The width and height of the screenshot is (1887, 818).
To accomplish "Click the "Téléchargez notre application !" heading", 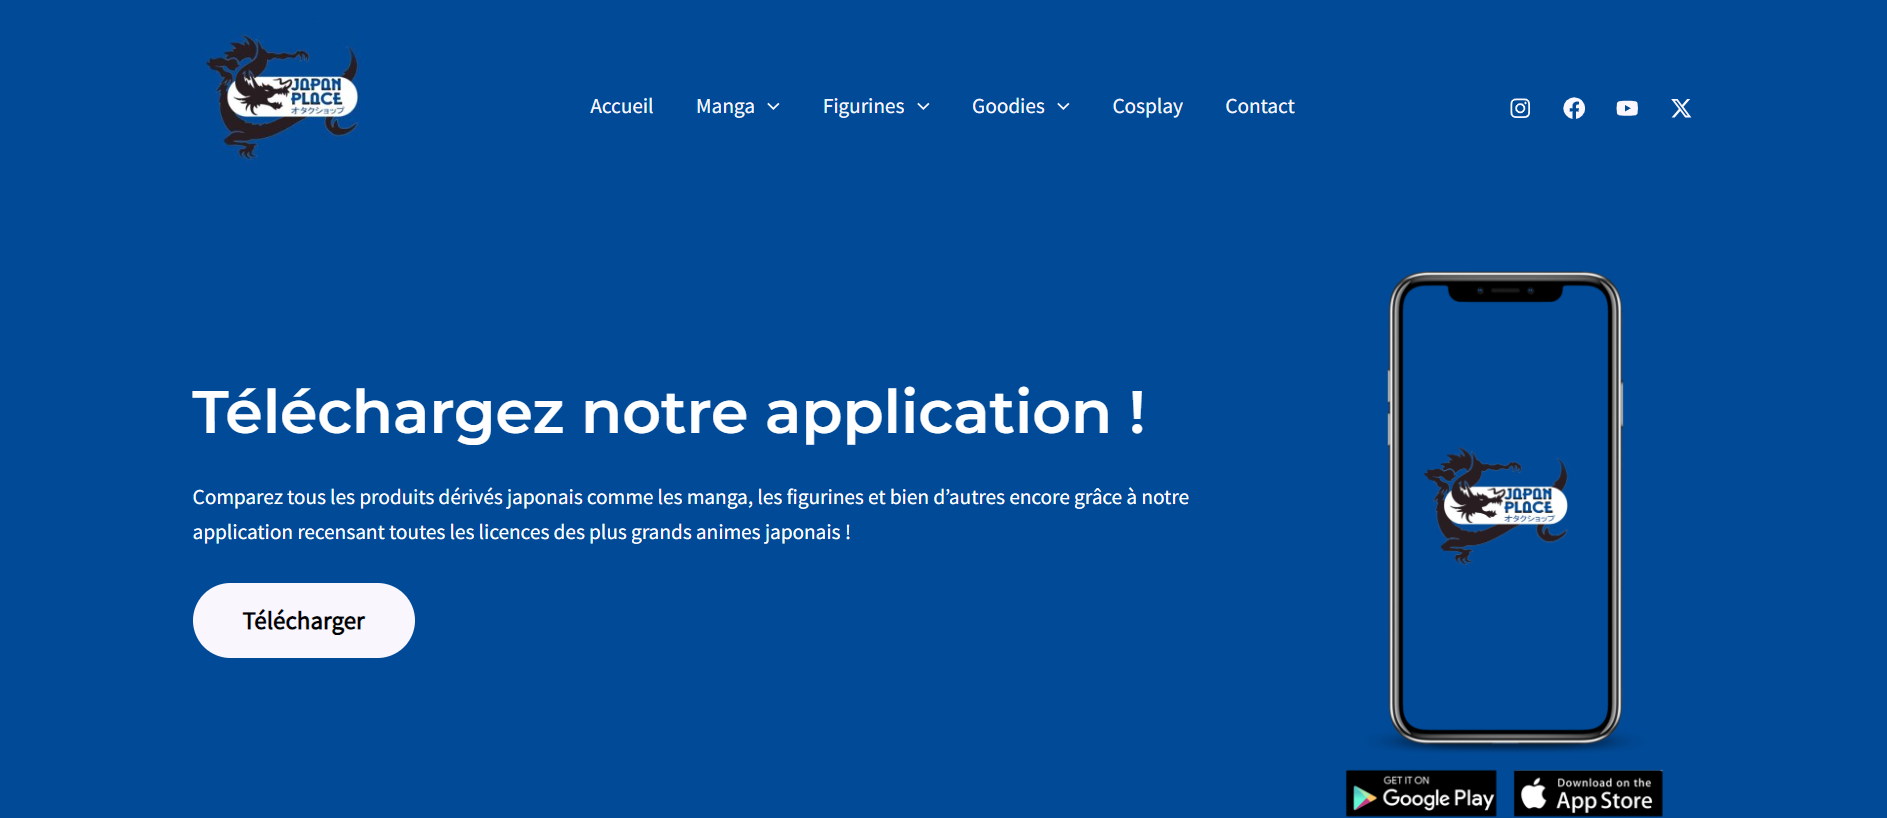I will pyautogui.click(x=669, y=412).
